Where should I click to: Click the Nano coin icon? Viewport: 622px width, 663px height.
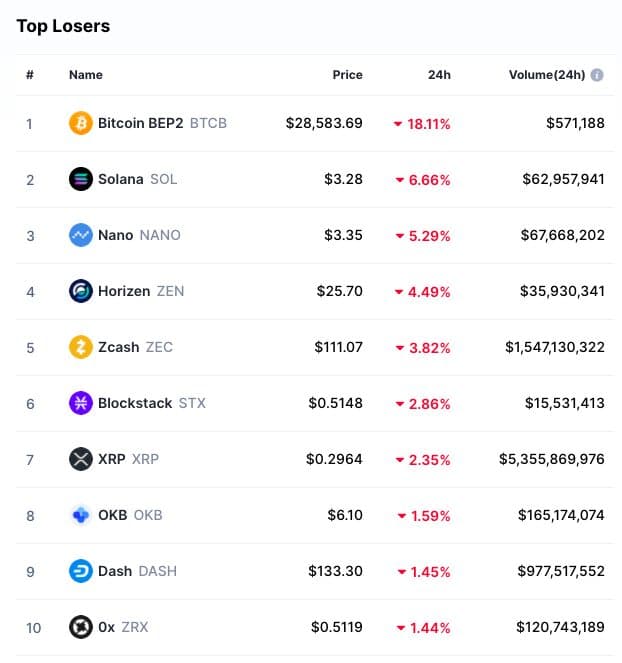pyautogui.click(x=81, y=236)
